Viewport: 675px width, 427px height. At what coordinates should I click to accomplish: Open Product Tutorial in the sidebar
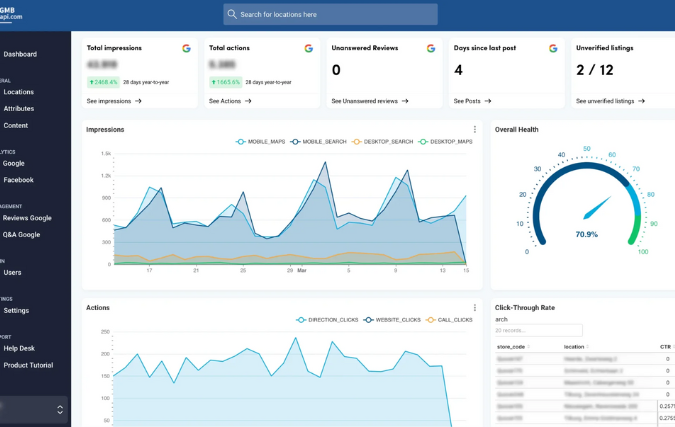28,365
